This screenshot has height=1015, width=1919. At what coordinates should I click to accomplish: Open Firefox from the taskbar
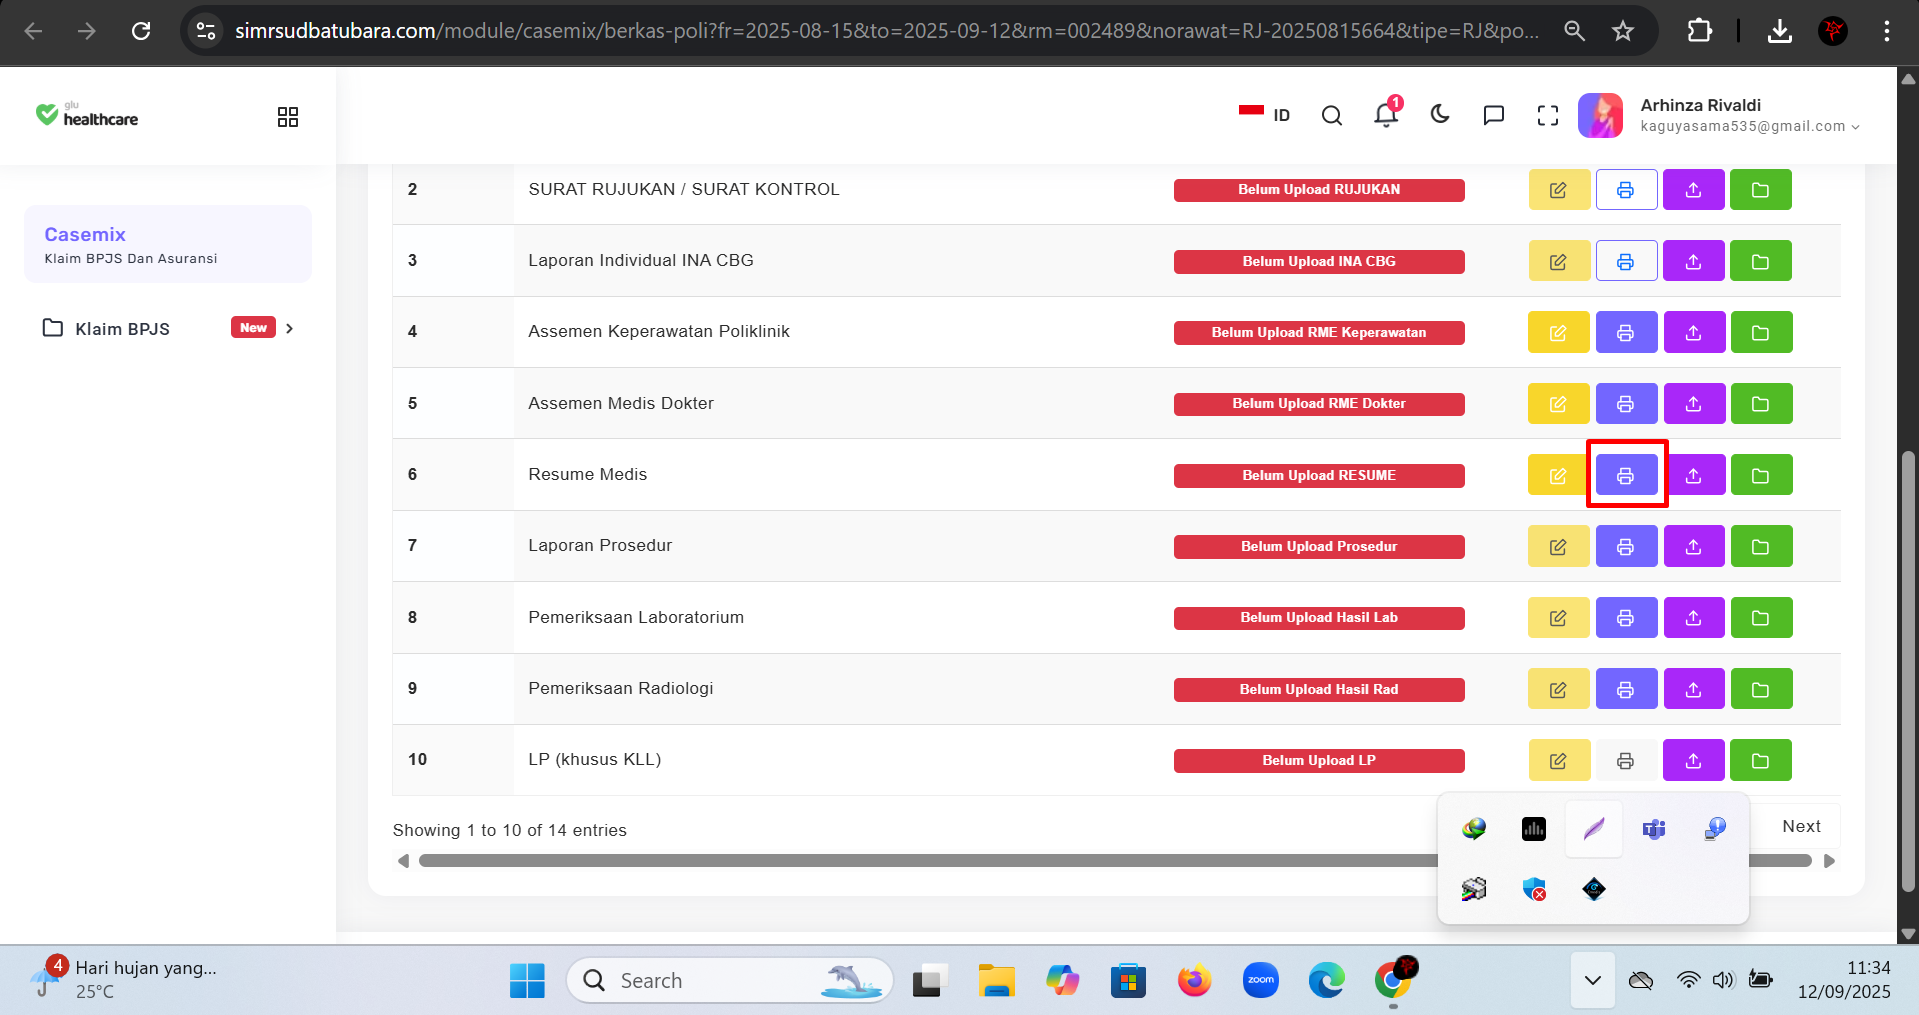point(1194,981)
